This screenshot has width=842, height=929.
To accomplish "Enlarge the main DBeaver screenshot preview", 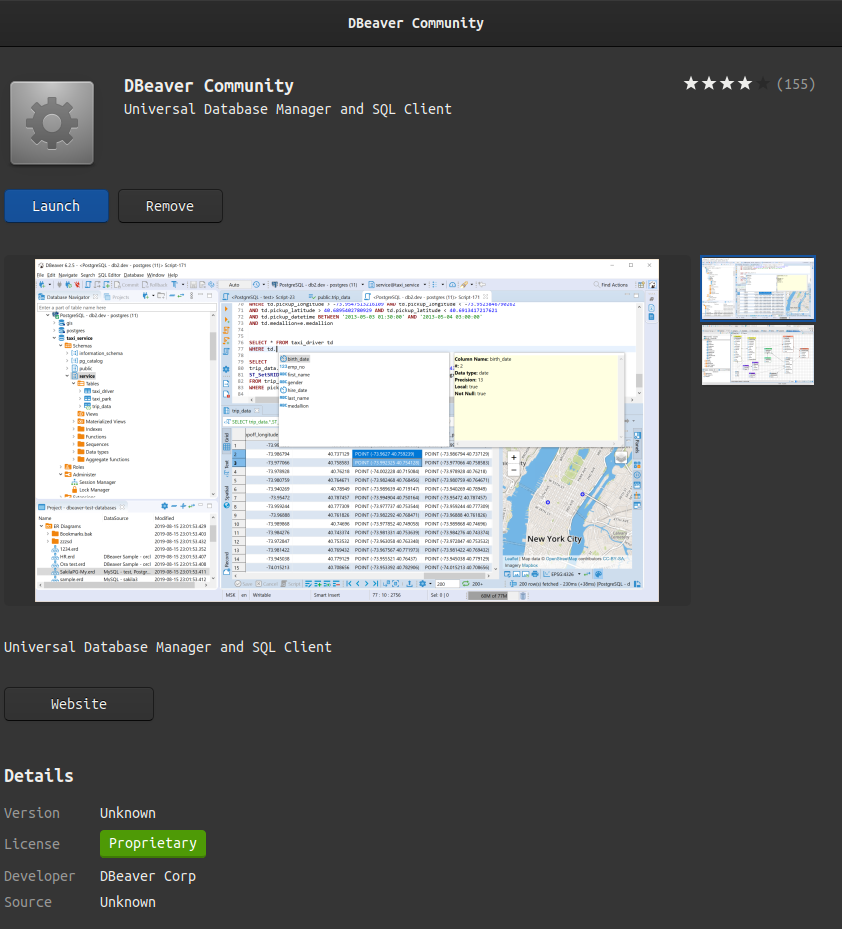I will pyautogui.click(x=347, y=430).
